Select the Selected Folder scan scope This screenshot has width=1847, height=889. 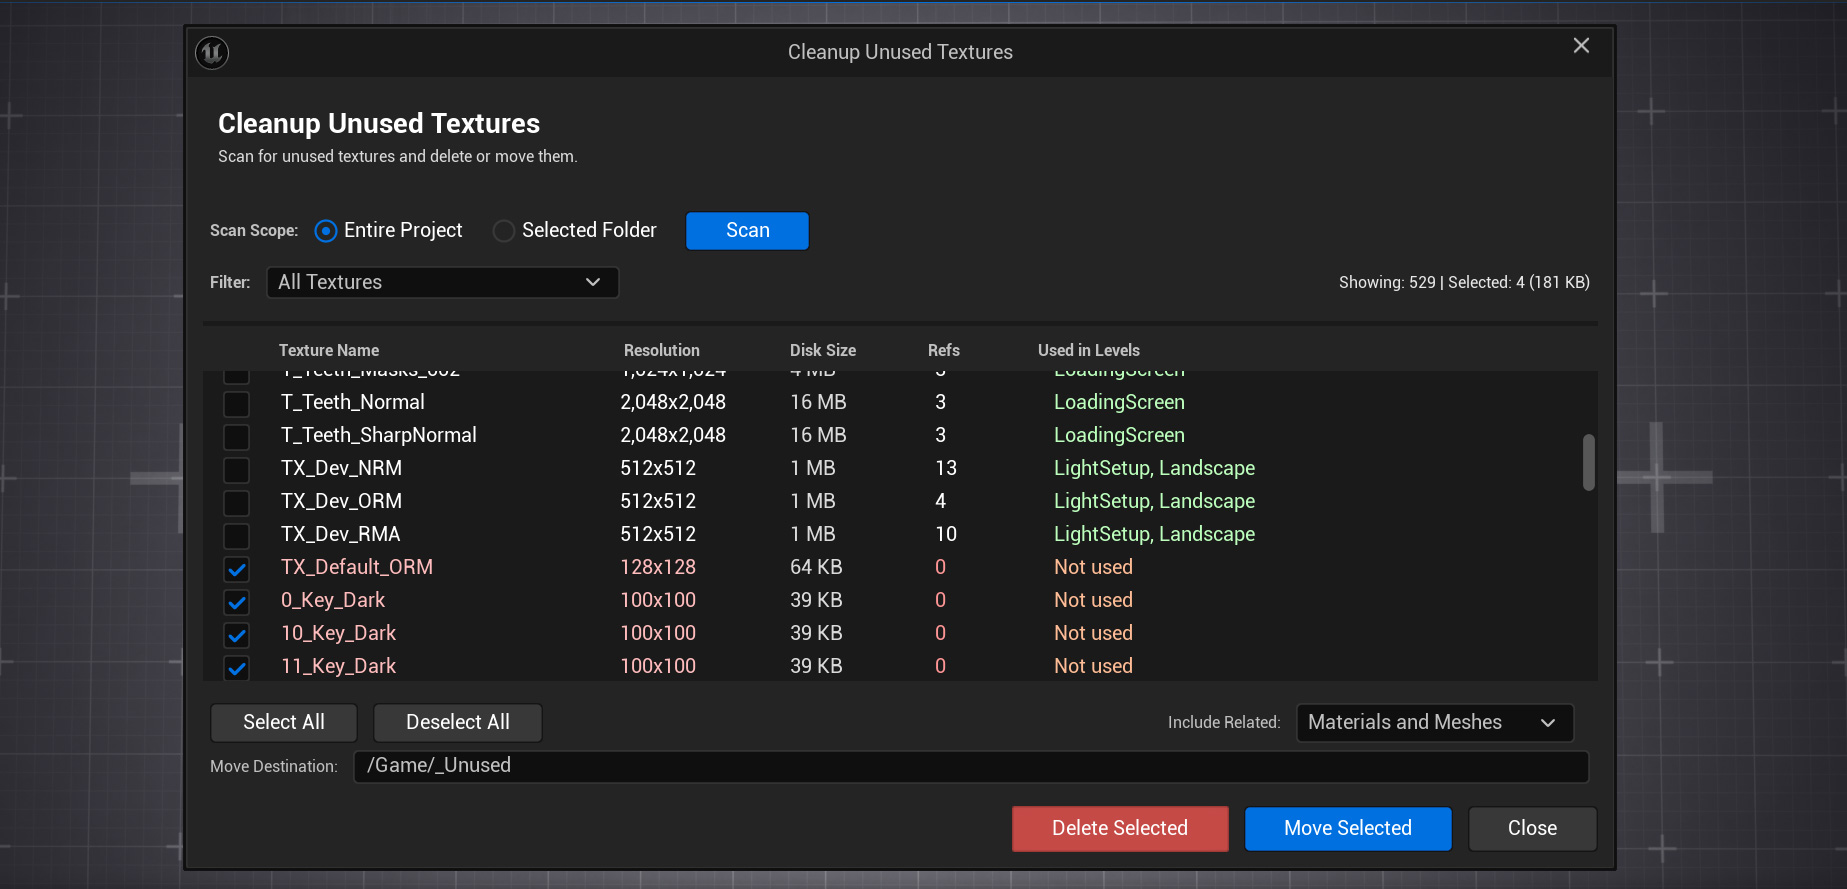tap(575, 231)
